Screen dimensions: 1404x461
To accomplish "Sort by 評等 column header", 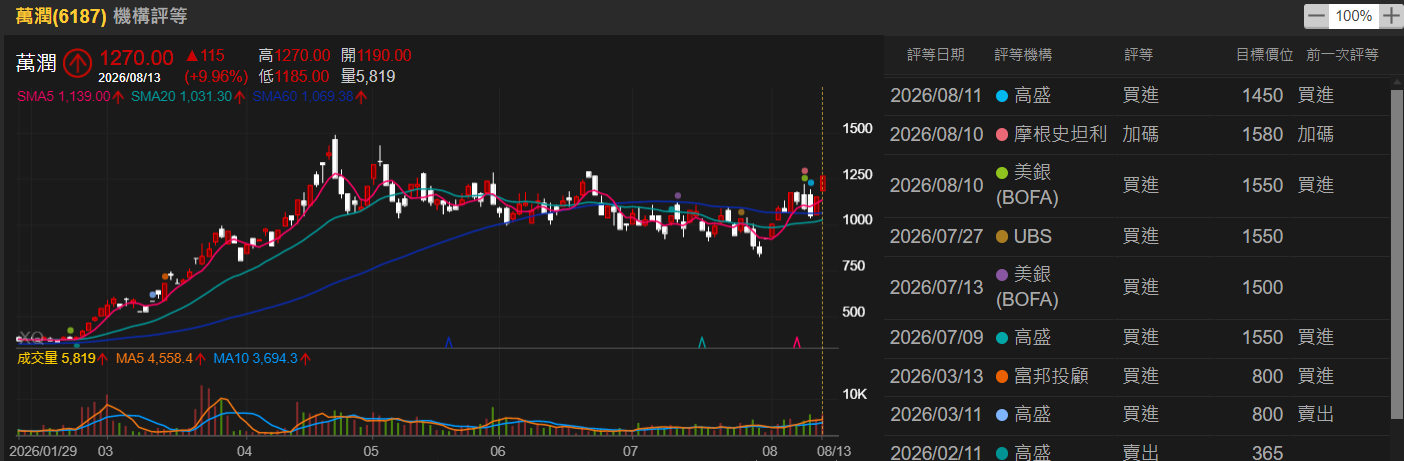I will (1138, 55).
